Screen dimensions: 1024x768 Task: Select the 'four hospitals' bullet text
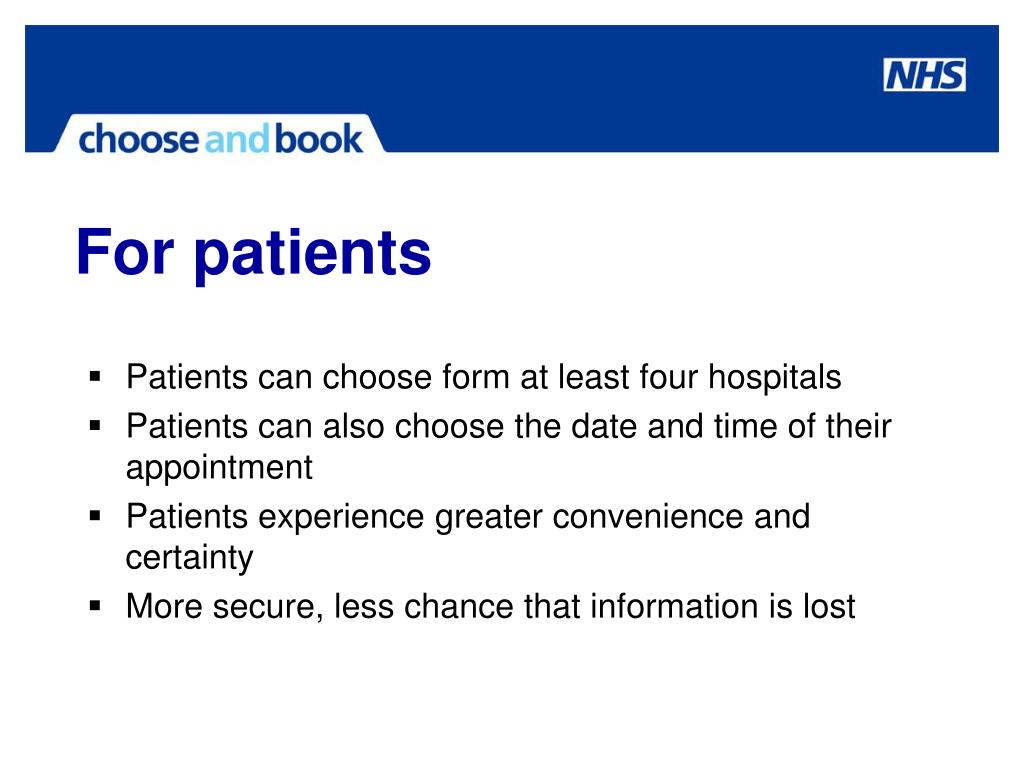[x=483, y=377]
